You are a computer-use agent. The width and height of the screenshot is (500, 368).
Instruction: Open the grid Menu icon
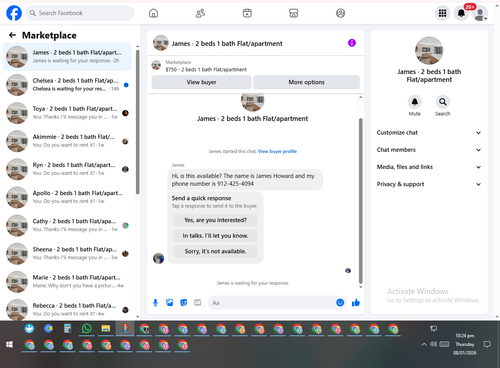click(442, 13)
